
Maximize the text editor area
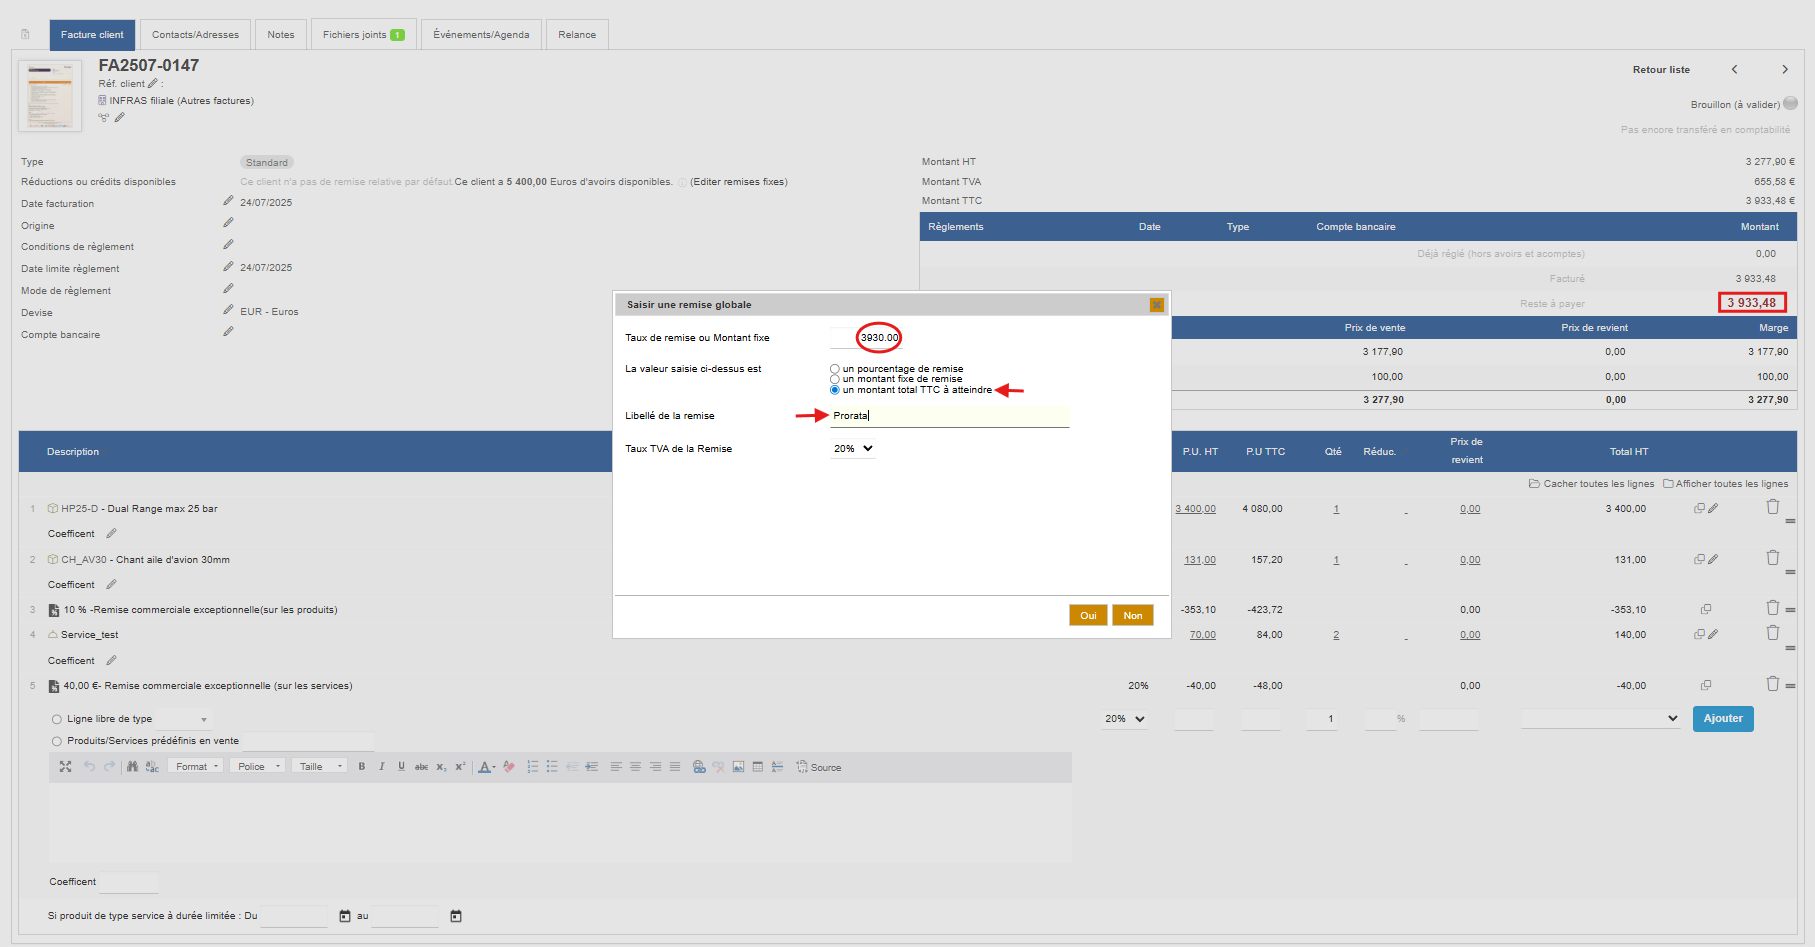(65, 767)
